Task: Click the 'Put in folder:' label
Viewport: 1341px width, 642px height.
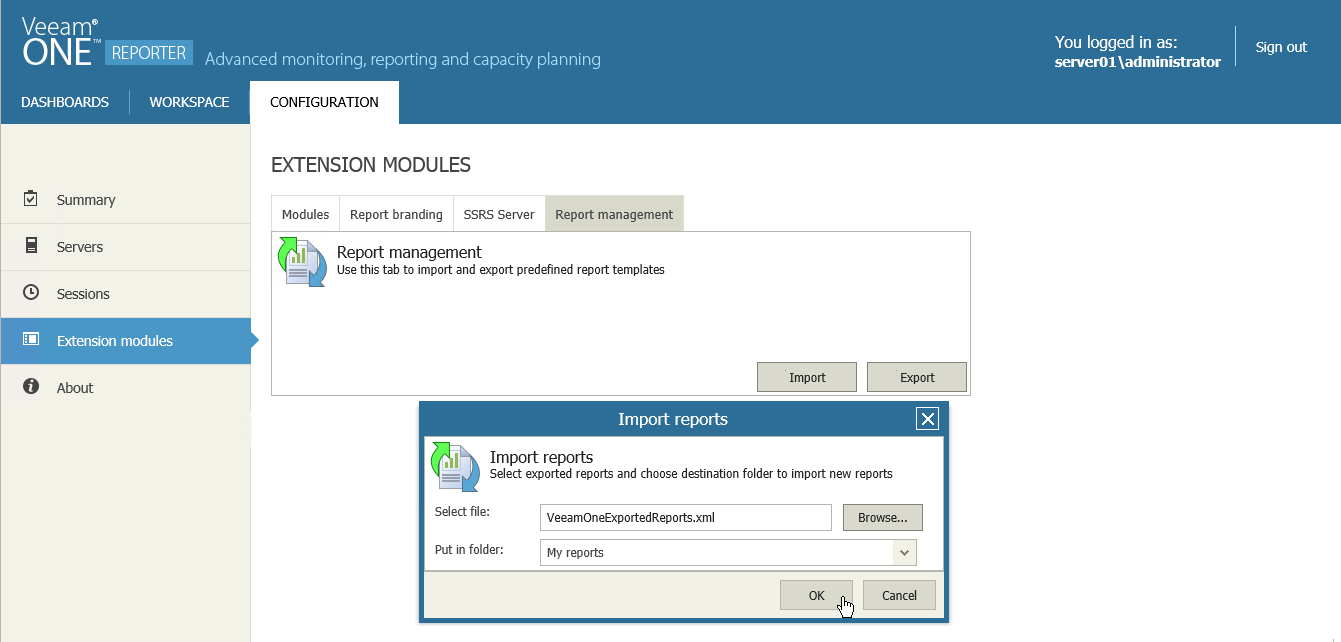Action: point(469,550)
